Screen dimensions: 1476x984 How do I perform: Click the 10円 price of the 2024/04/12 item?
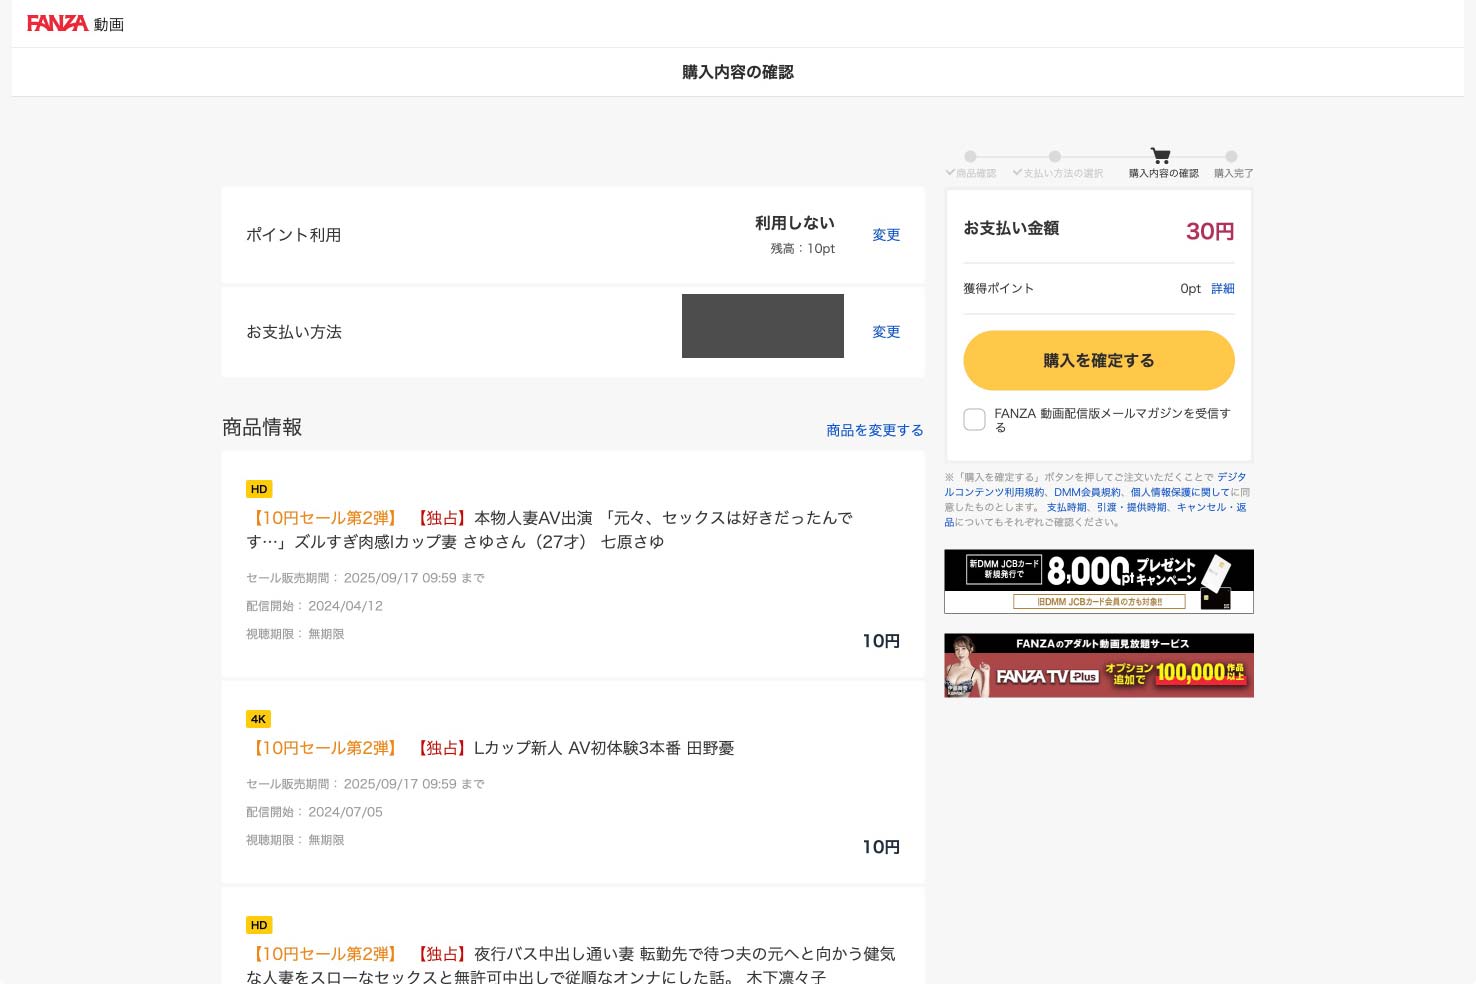click(x=881, y=641)
